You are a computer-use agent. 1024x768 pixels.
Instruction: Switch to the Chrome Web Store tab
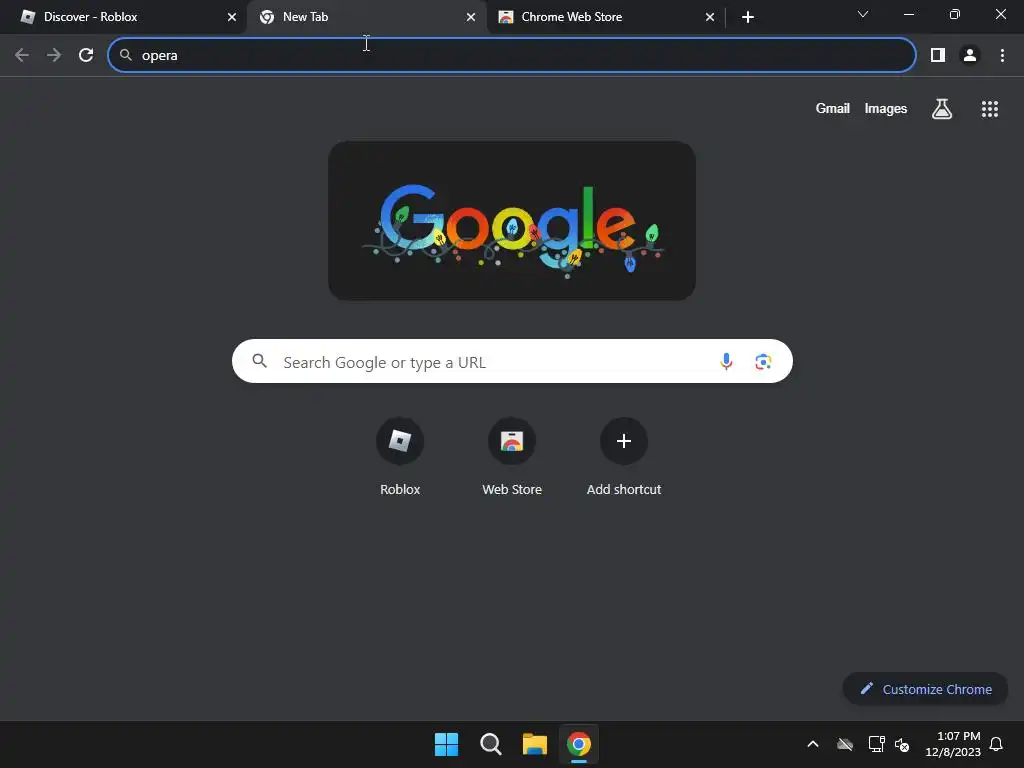point(605,17)
